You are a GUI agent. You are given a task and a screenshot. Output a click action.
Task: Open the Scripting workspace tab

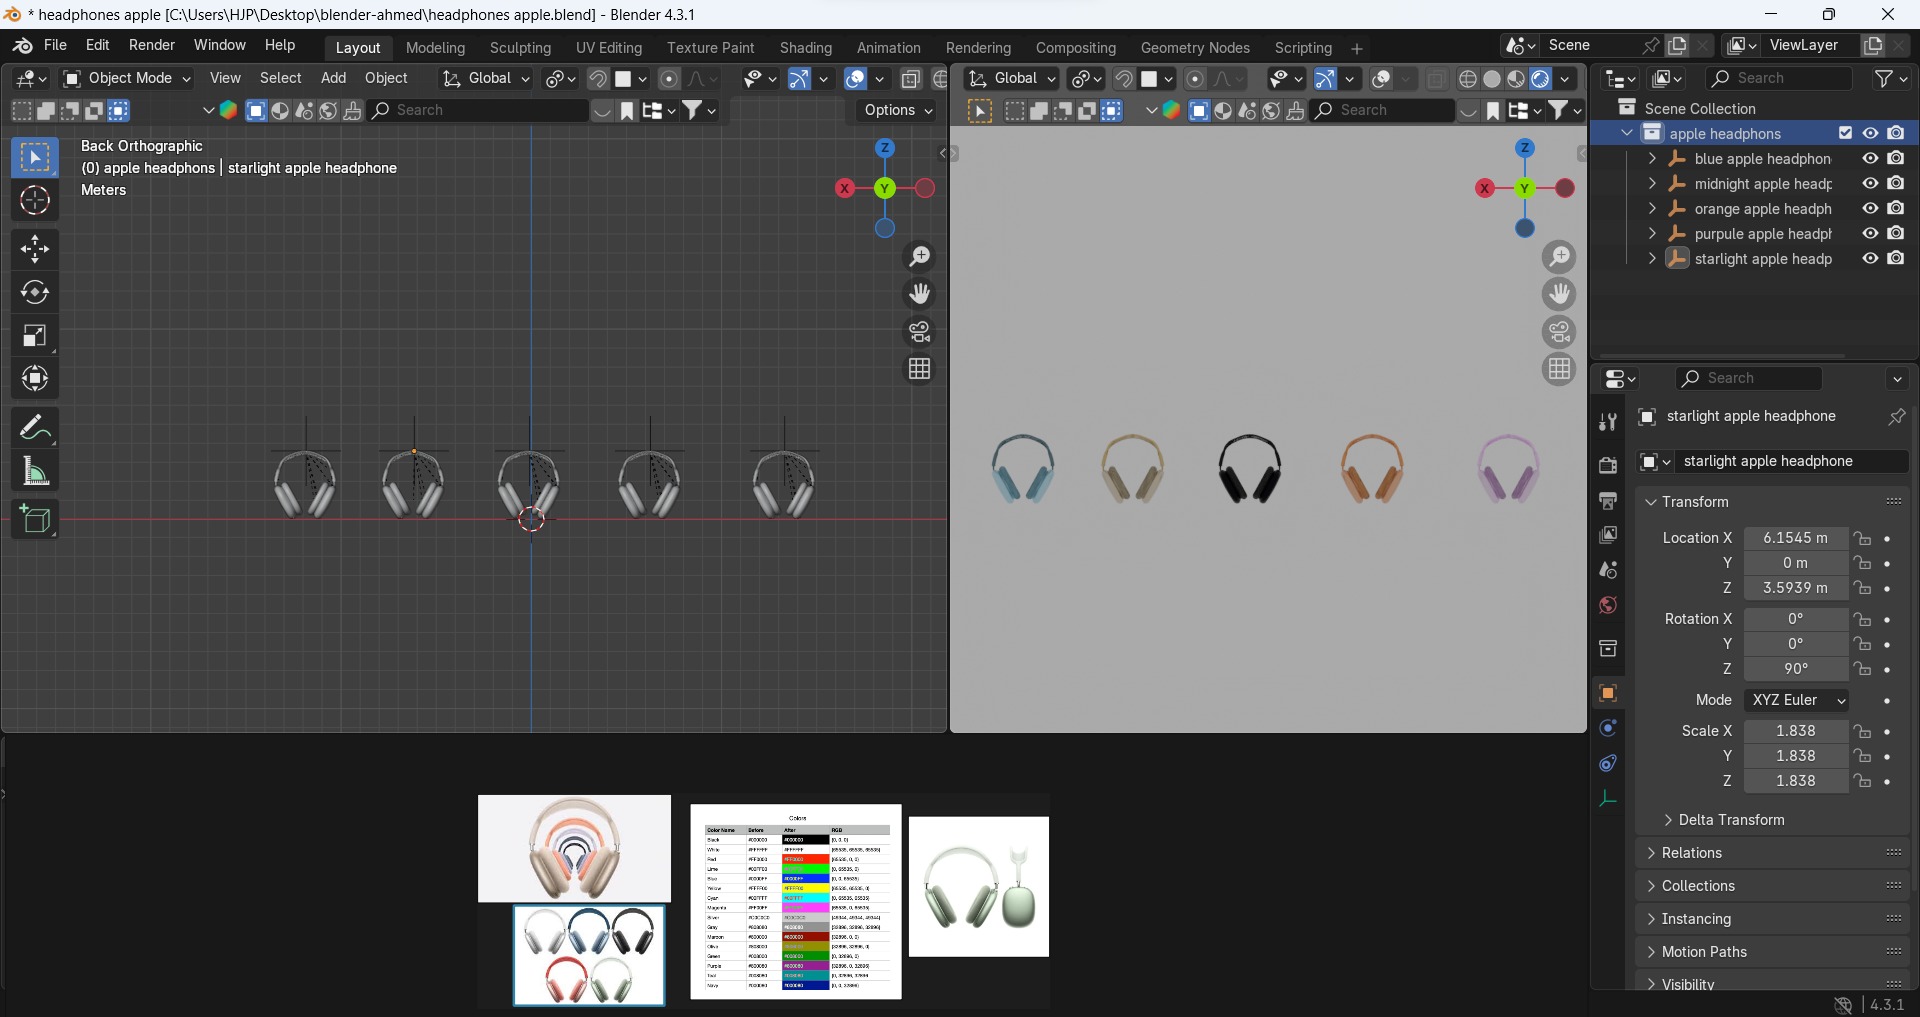(x=1303, y=48)
